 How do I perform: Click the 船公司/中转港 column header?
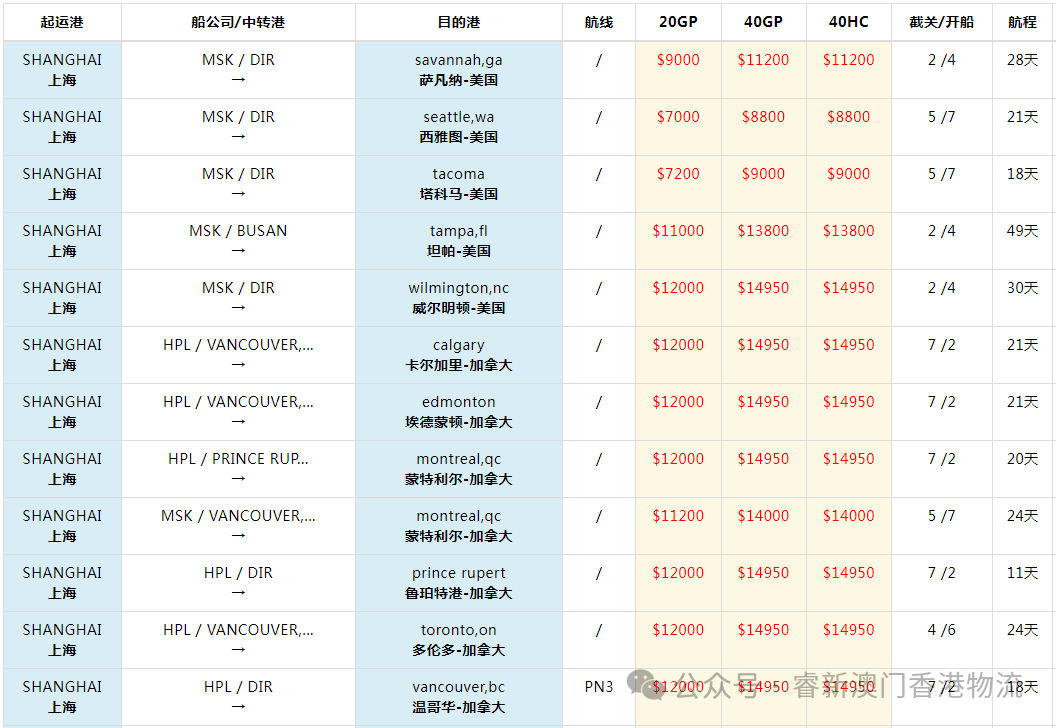238,22
